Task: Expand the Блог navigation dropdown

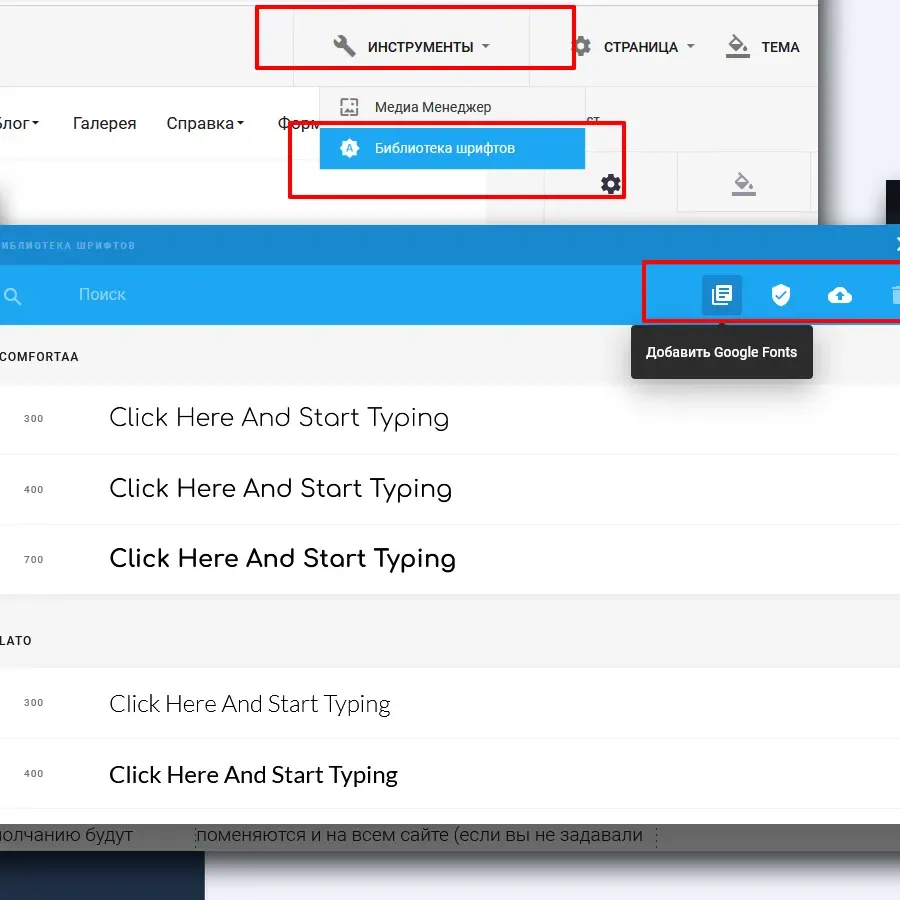Action: pyautogui.click(x=18, y=124)
